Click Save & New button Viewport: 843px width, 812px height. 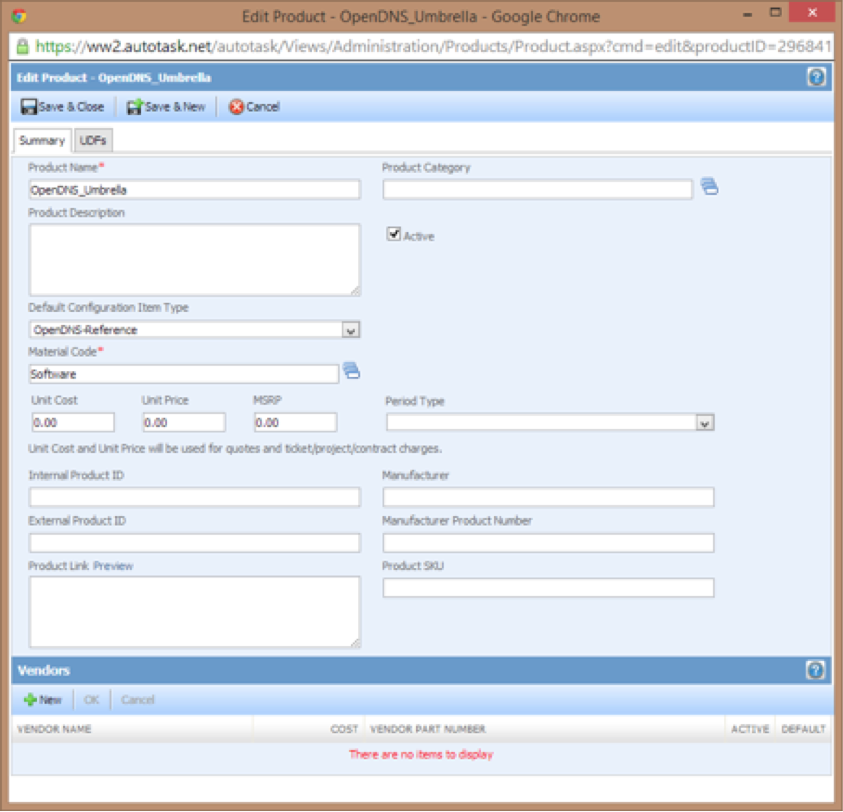(x=166, y=106)
